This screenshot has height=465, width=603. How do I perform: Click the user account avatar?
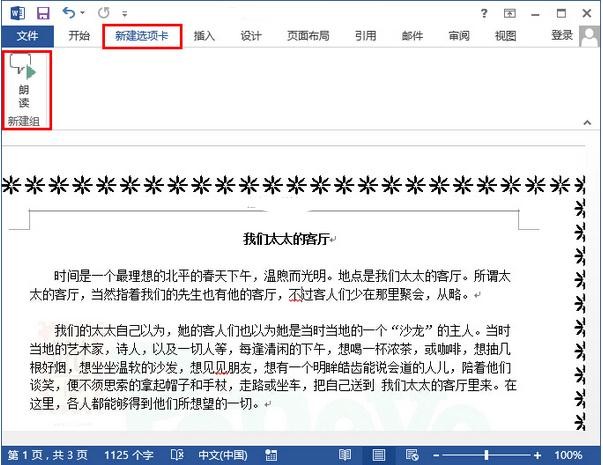click(589, 37)
